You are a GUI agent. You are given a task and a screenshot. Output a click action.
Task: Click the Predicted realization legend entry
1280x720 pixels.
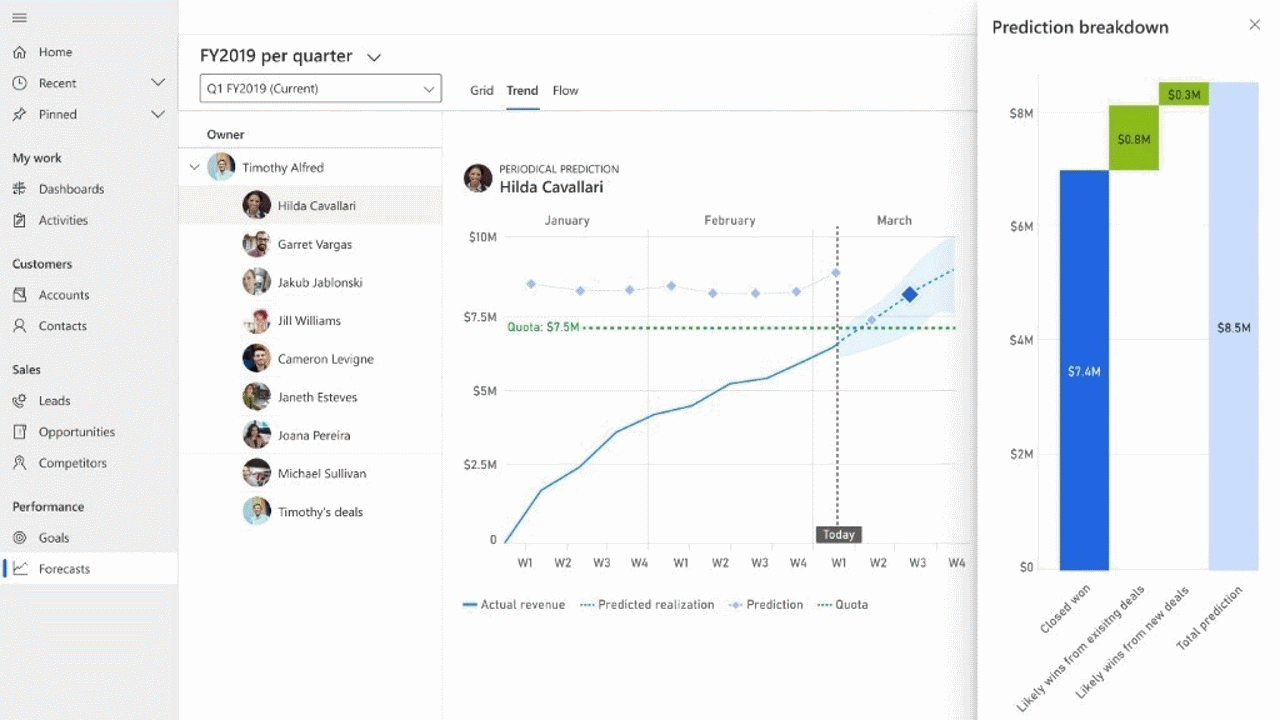pyautogui.click(x=647, y=605)
